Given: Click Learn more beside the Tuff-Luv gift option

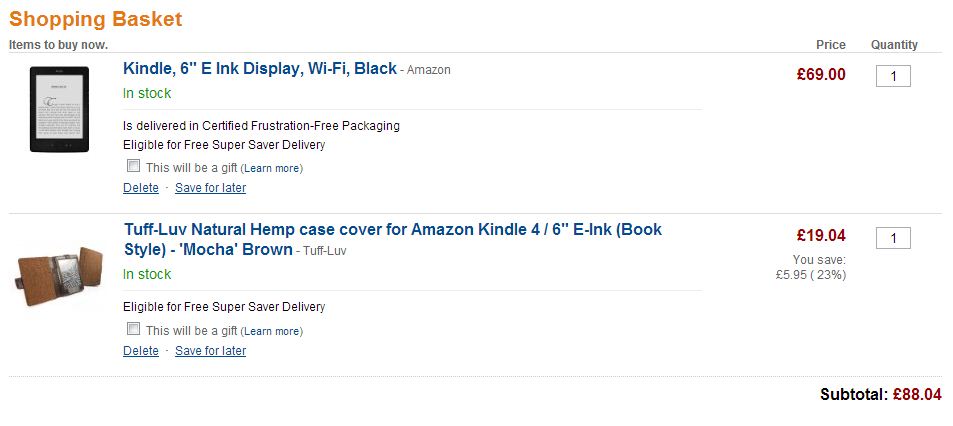Looking at the screenshot, I should click(272, 331).
